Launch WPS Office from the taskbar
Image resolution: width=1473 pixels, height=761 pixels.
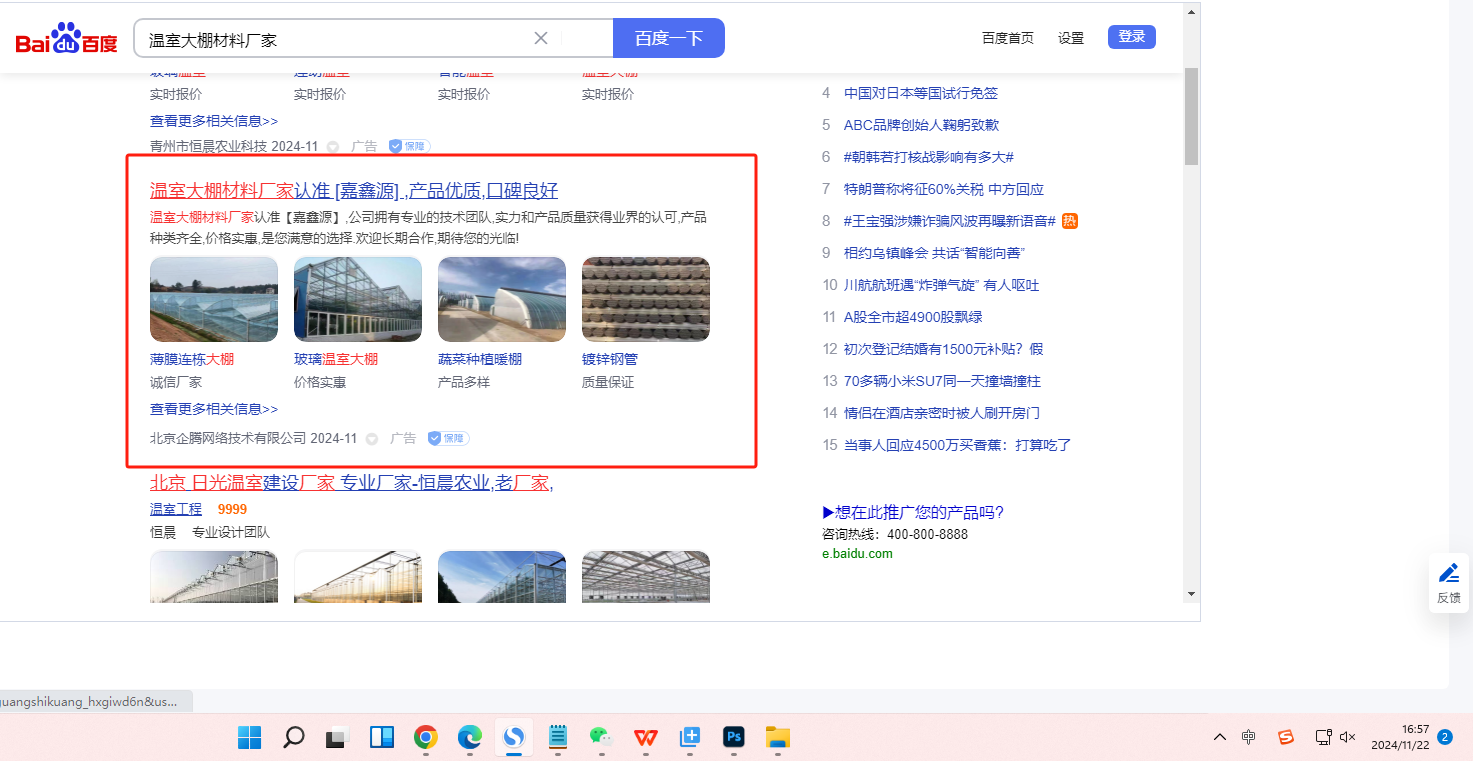tap(645, 738)
